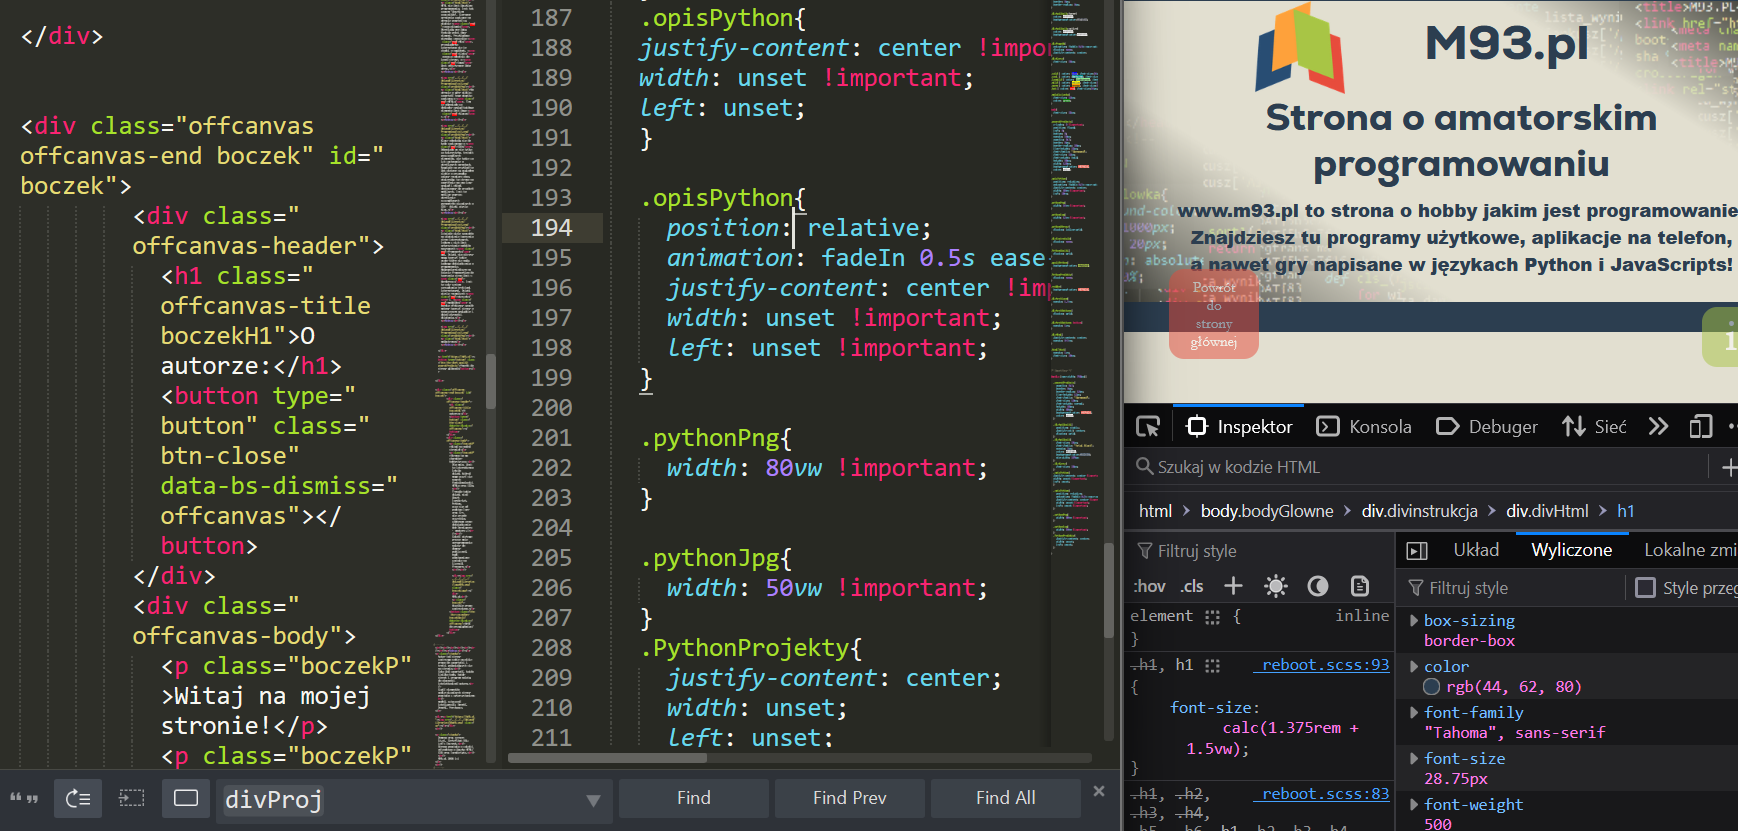Open the Inspektor tab
This screenshot has height=831, width=1738.
pyautogui.click(x=1239, y=427)
